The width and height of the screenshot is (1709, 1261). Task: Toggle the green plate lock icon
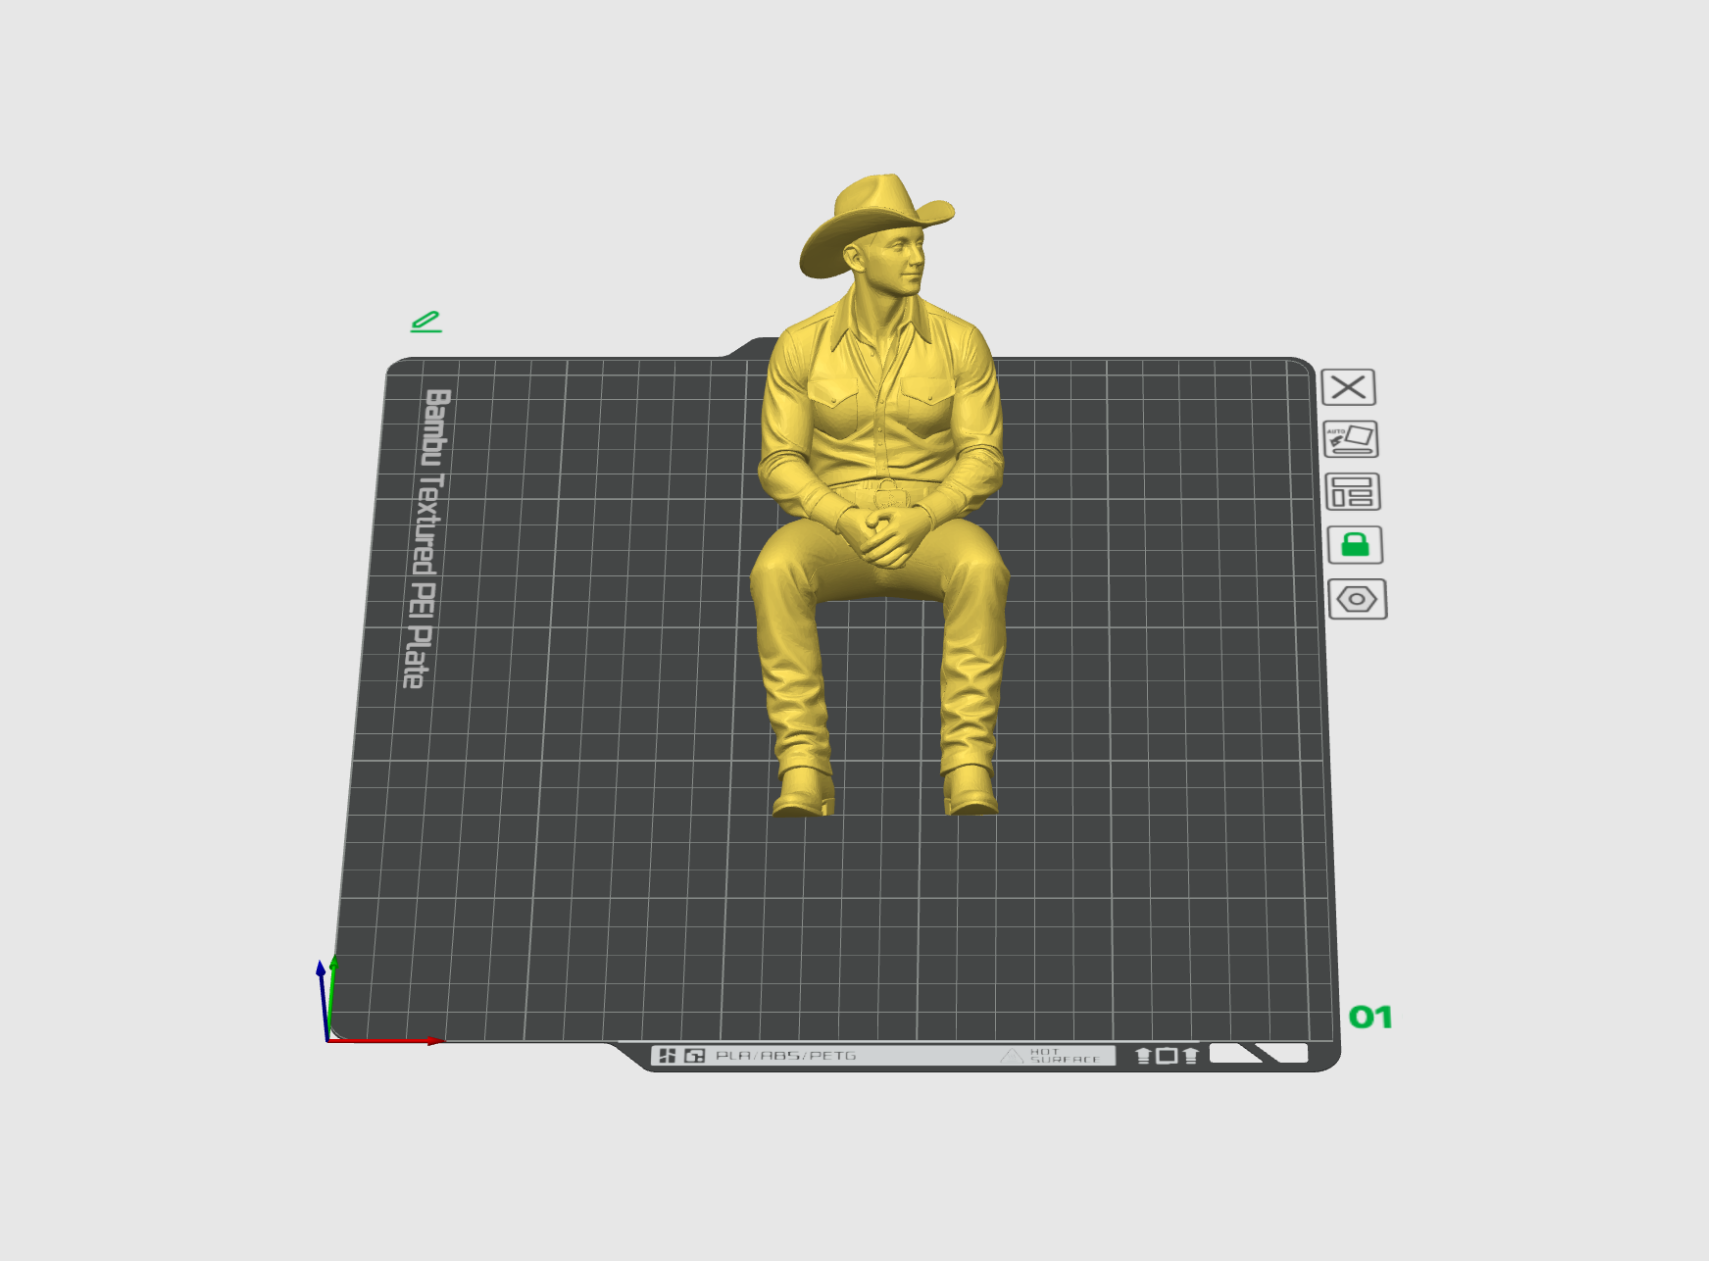(1355, 545)
